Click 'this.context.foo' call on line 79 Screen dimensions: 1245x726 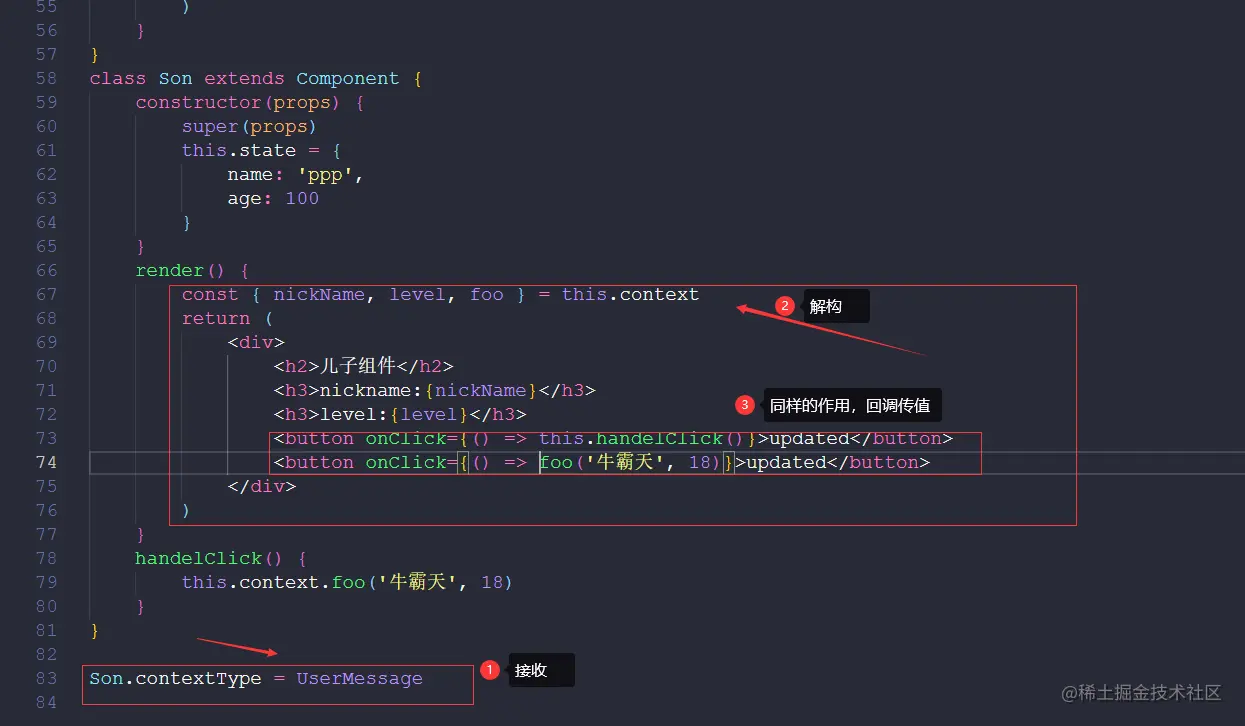pos(274,582)
